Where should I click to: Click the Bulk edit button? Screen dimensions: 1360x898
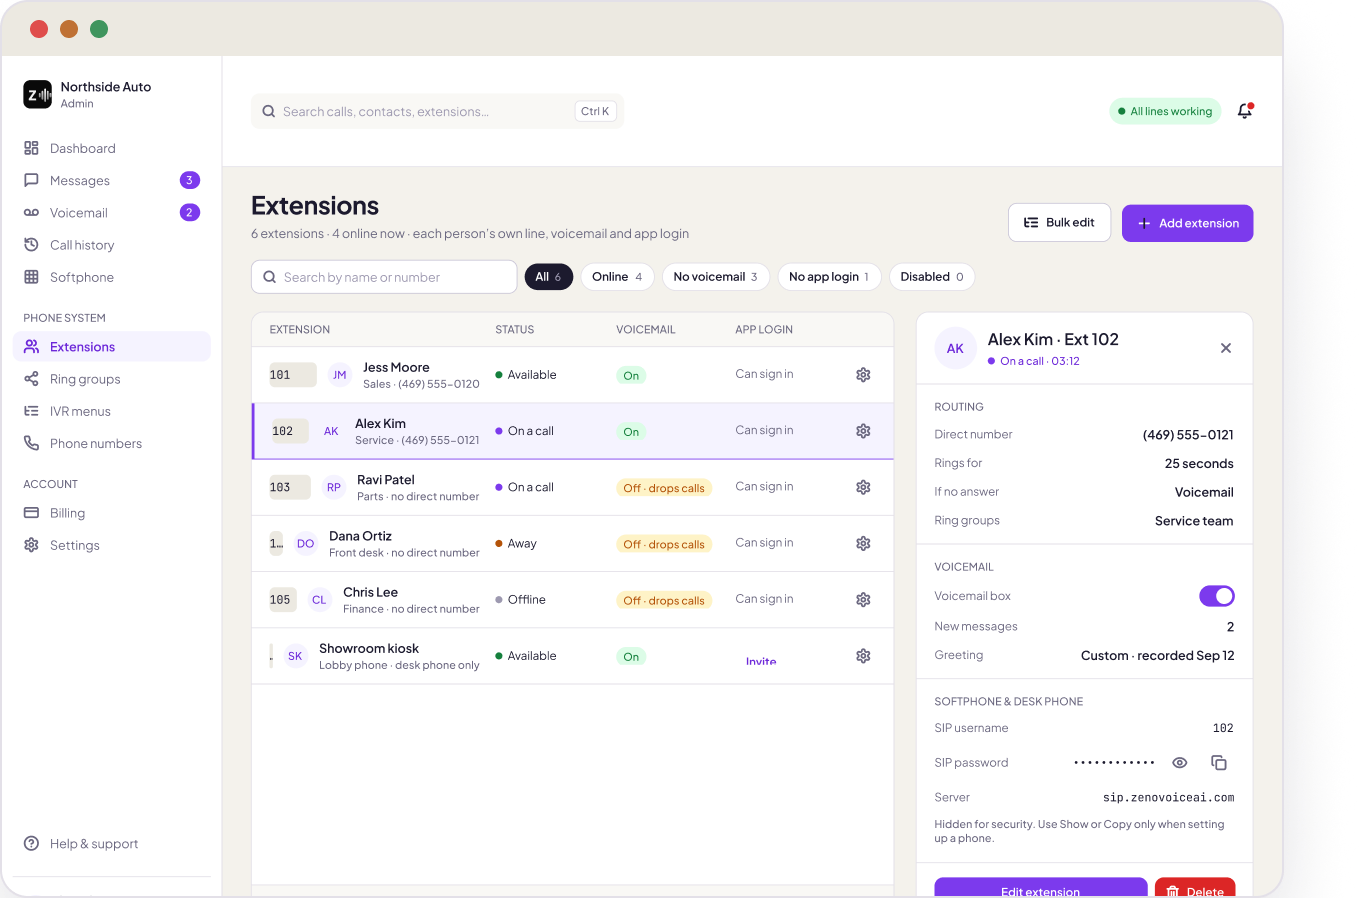[x=1060, y=223]
